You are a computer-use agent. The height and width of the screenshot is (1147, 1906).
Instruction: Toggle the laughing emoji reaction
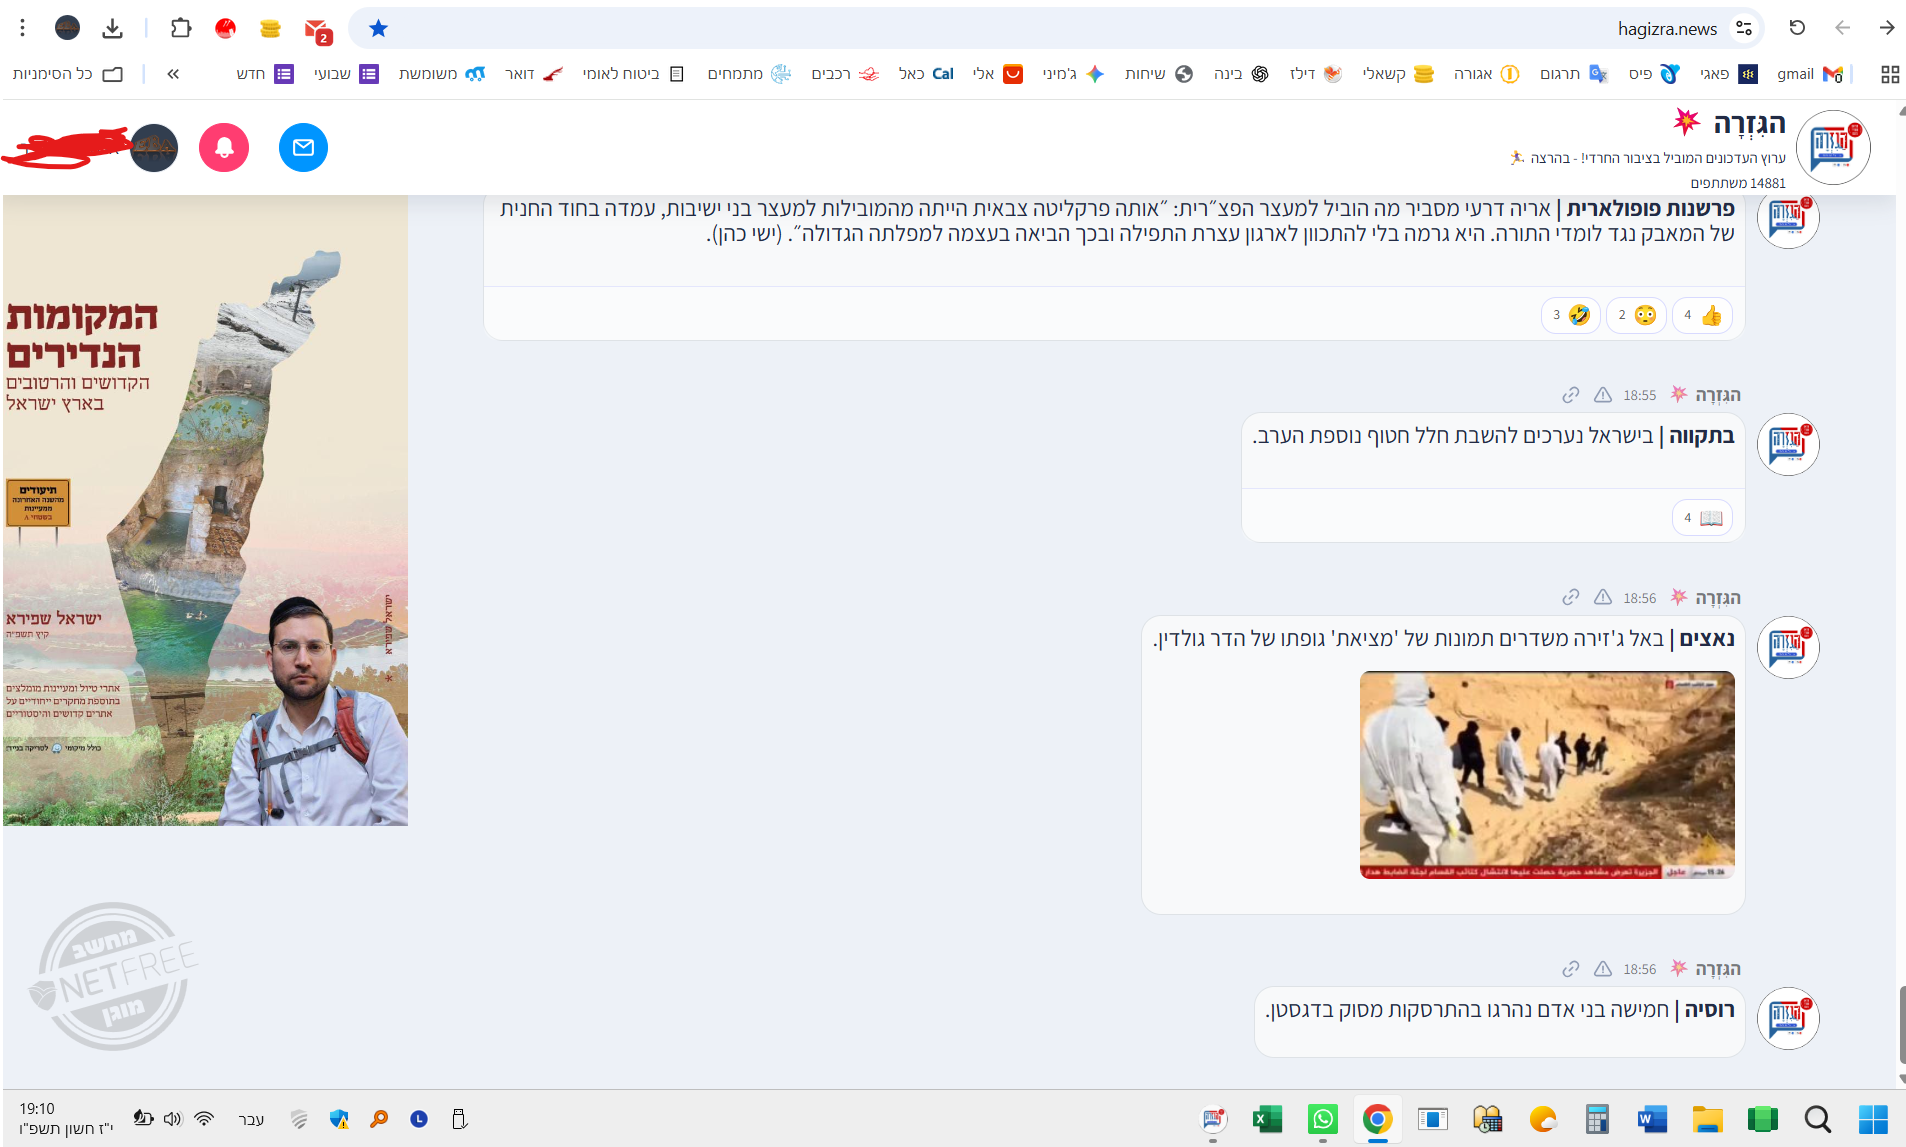pyautogui.click(x=1570, y=316)
